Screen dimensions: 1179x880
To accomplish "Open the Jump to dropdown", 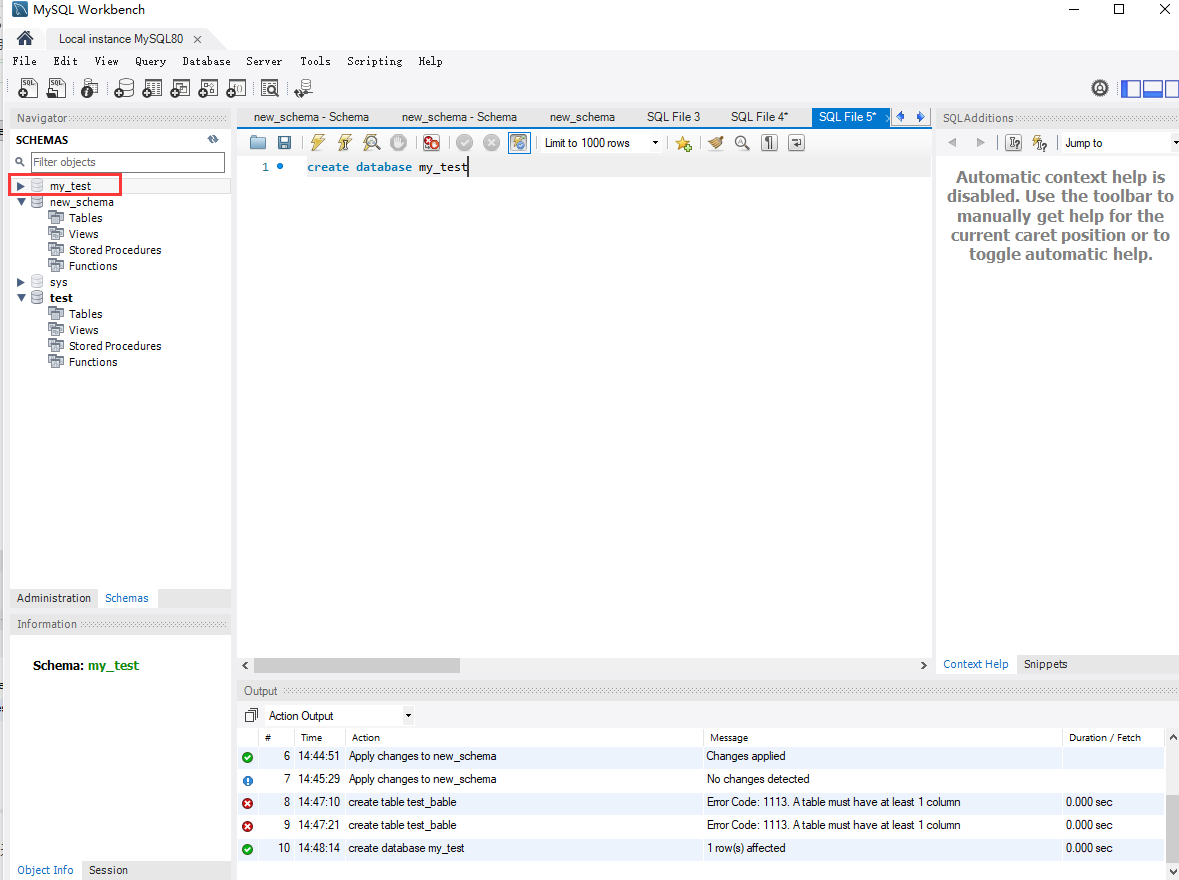I will (x=1174, y=143).
